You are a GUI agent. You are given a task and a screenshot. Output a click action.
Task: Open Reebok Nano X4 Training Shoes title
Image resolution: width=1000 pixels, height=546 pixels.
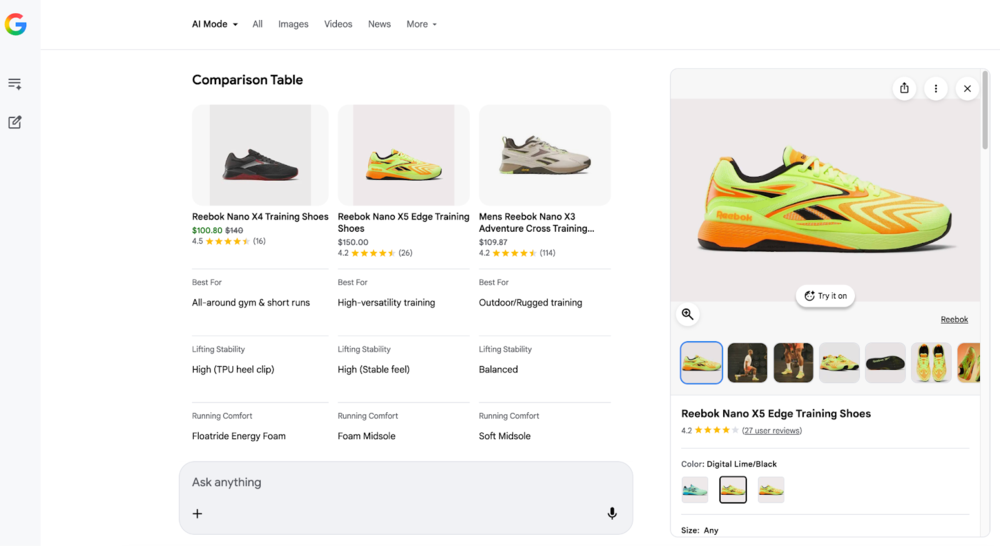click(x=260, y=217)
